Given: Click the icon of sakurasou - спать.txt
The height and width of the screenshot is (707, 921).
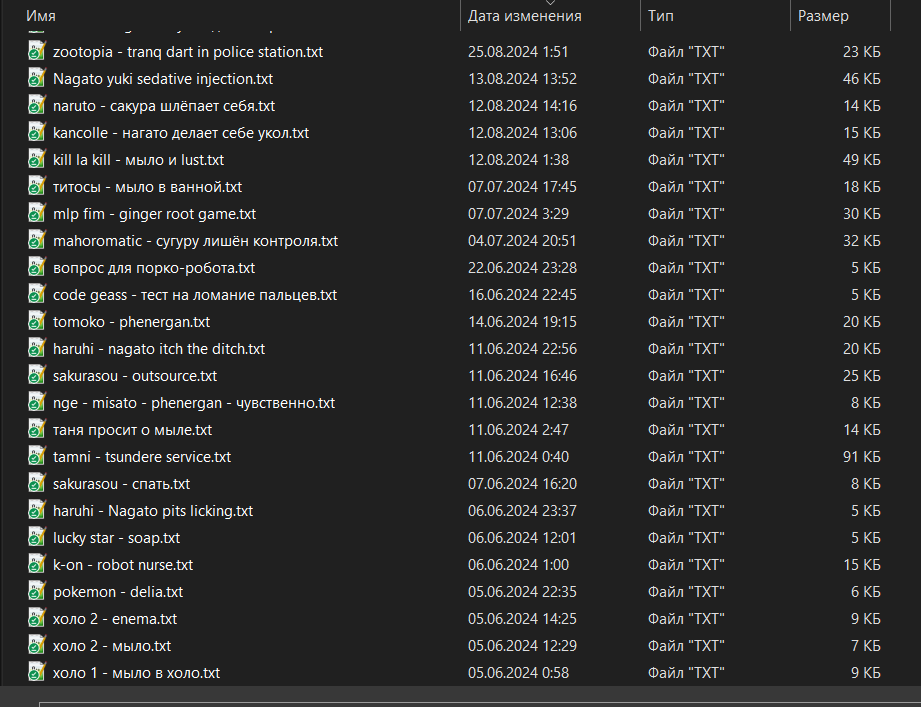Looking at the screenshot, I should click(x=36, y=483).
